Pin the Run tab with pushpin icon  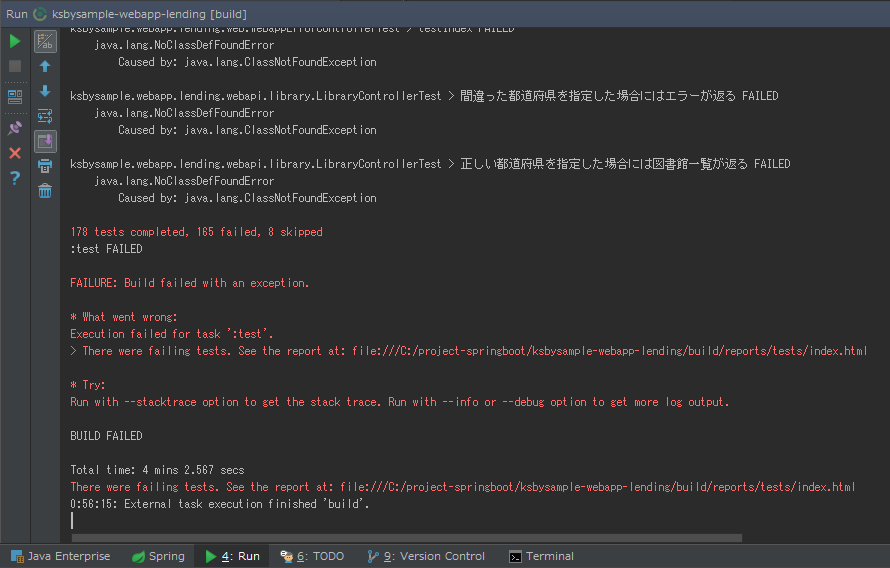(15, 128)
